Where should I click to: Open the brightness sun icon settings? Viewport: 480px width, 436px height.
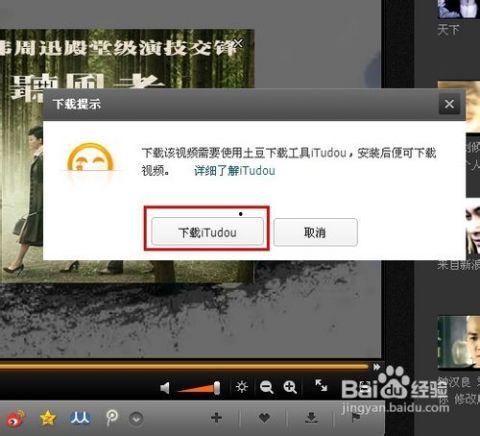[241, 387]
